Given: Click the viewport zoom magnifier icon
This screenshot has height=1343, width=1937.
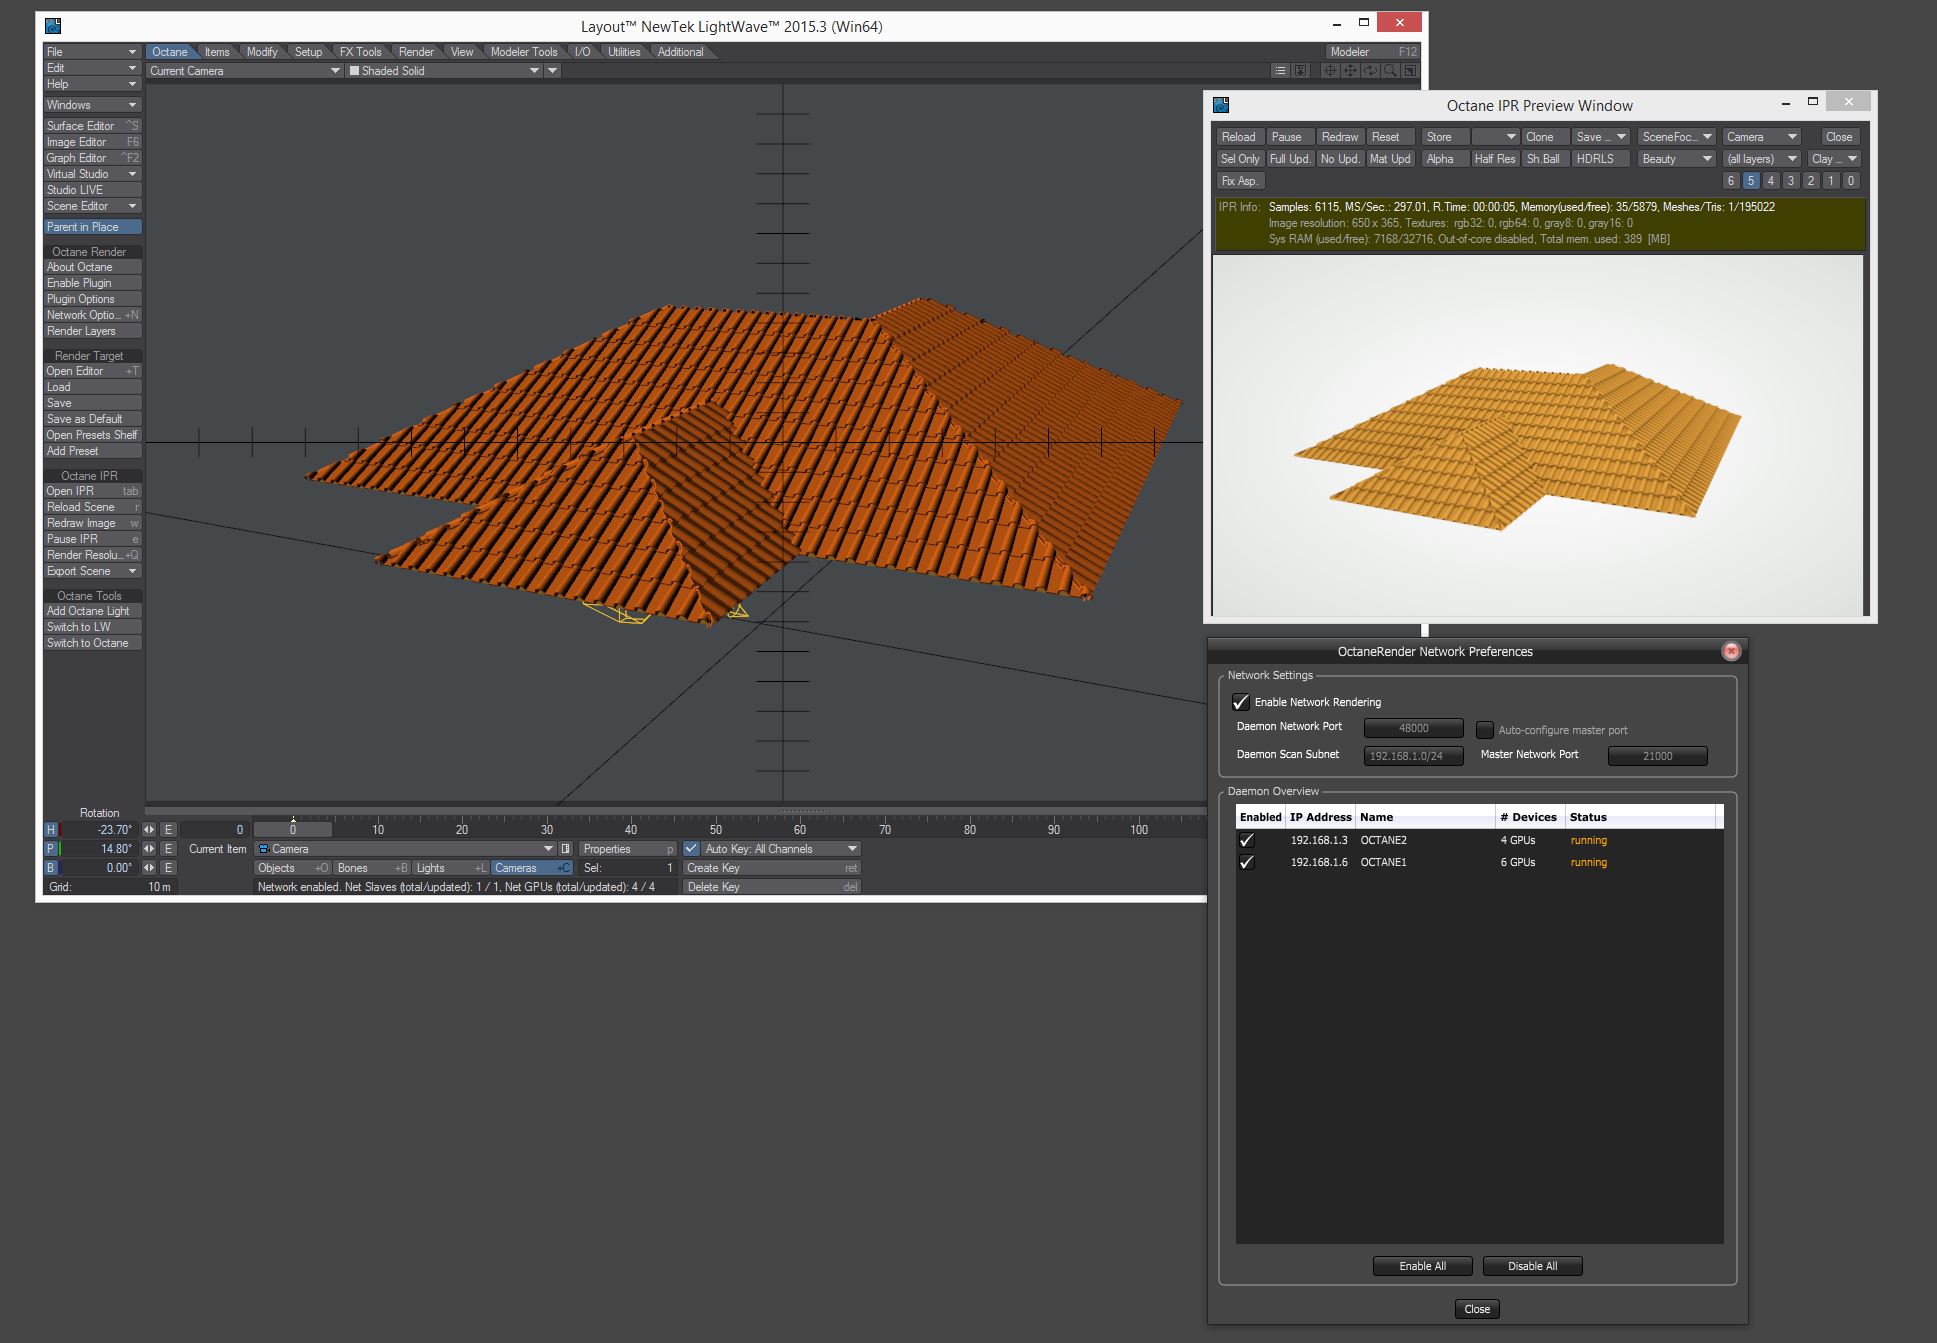Looking at the screenshot, I should 1390,71.
